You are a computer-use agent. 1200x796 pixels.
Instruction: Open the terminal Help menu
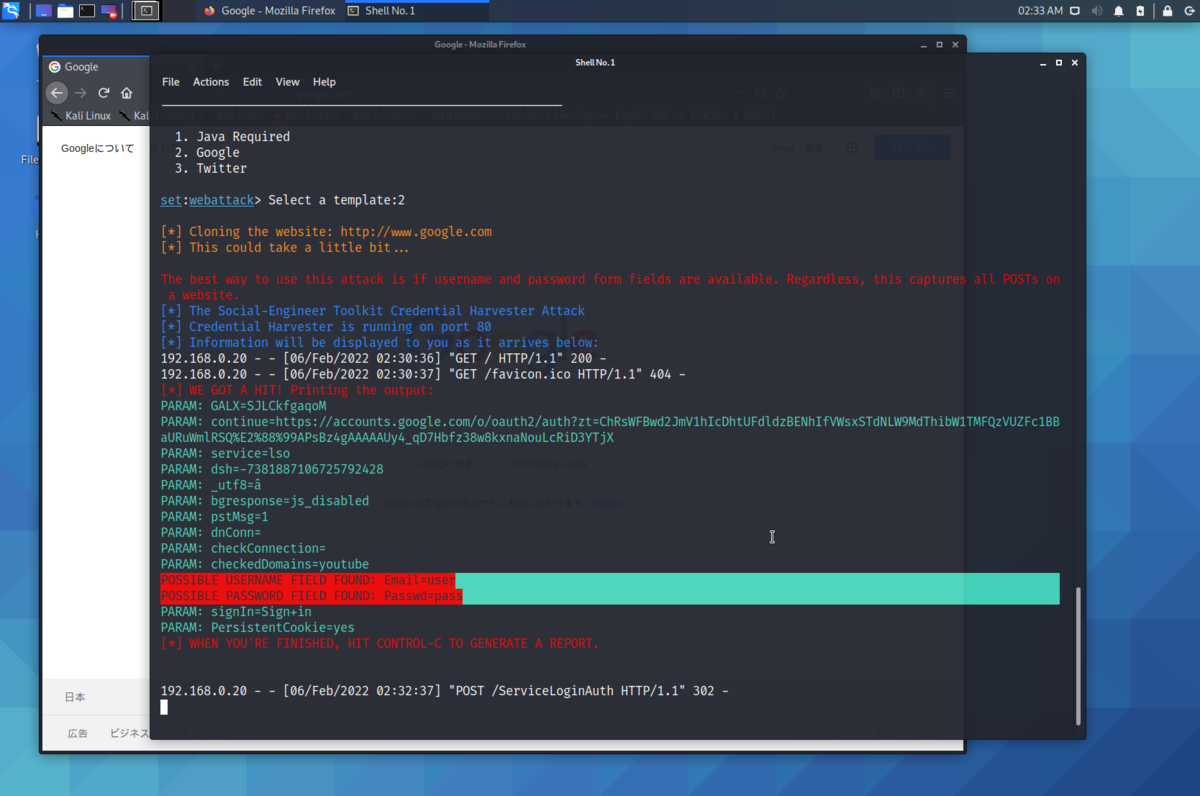324,82
